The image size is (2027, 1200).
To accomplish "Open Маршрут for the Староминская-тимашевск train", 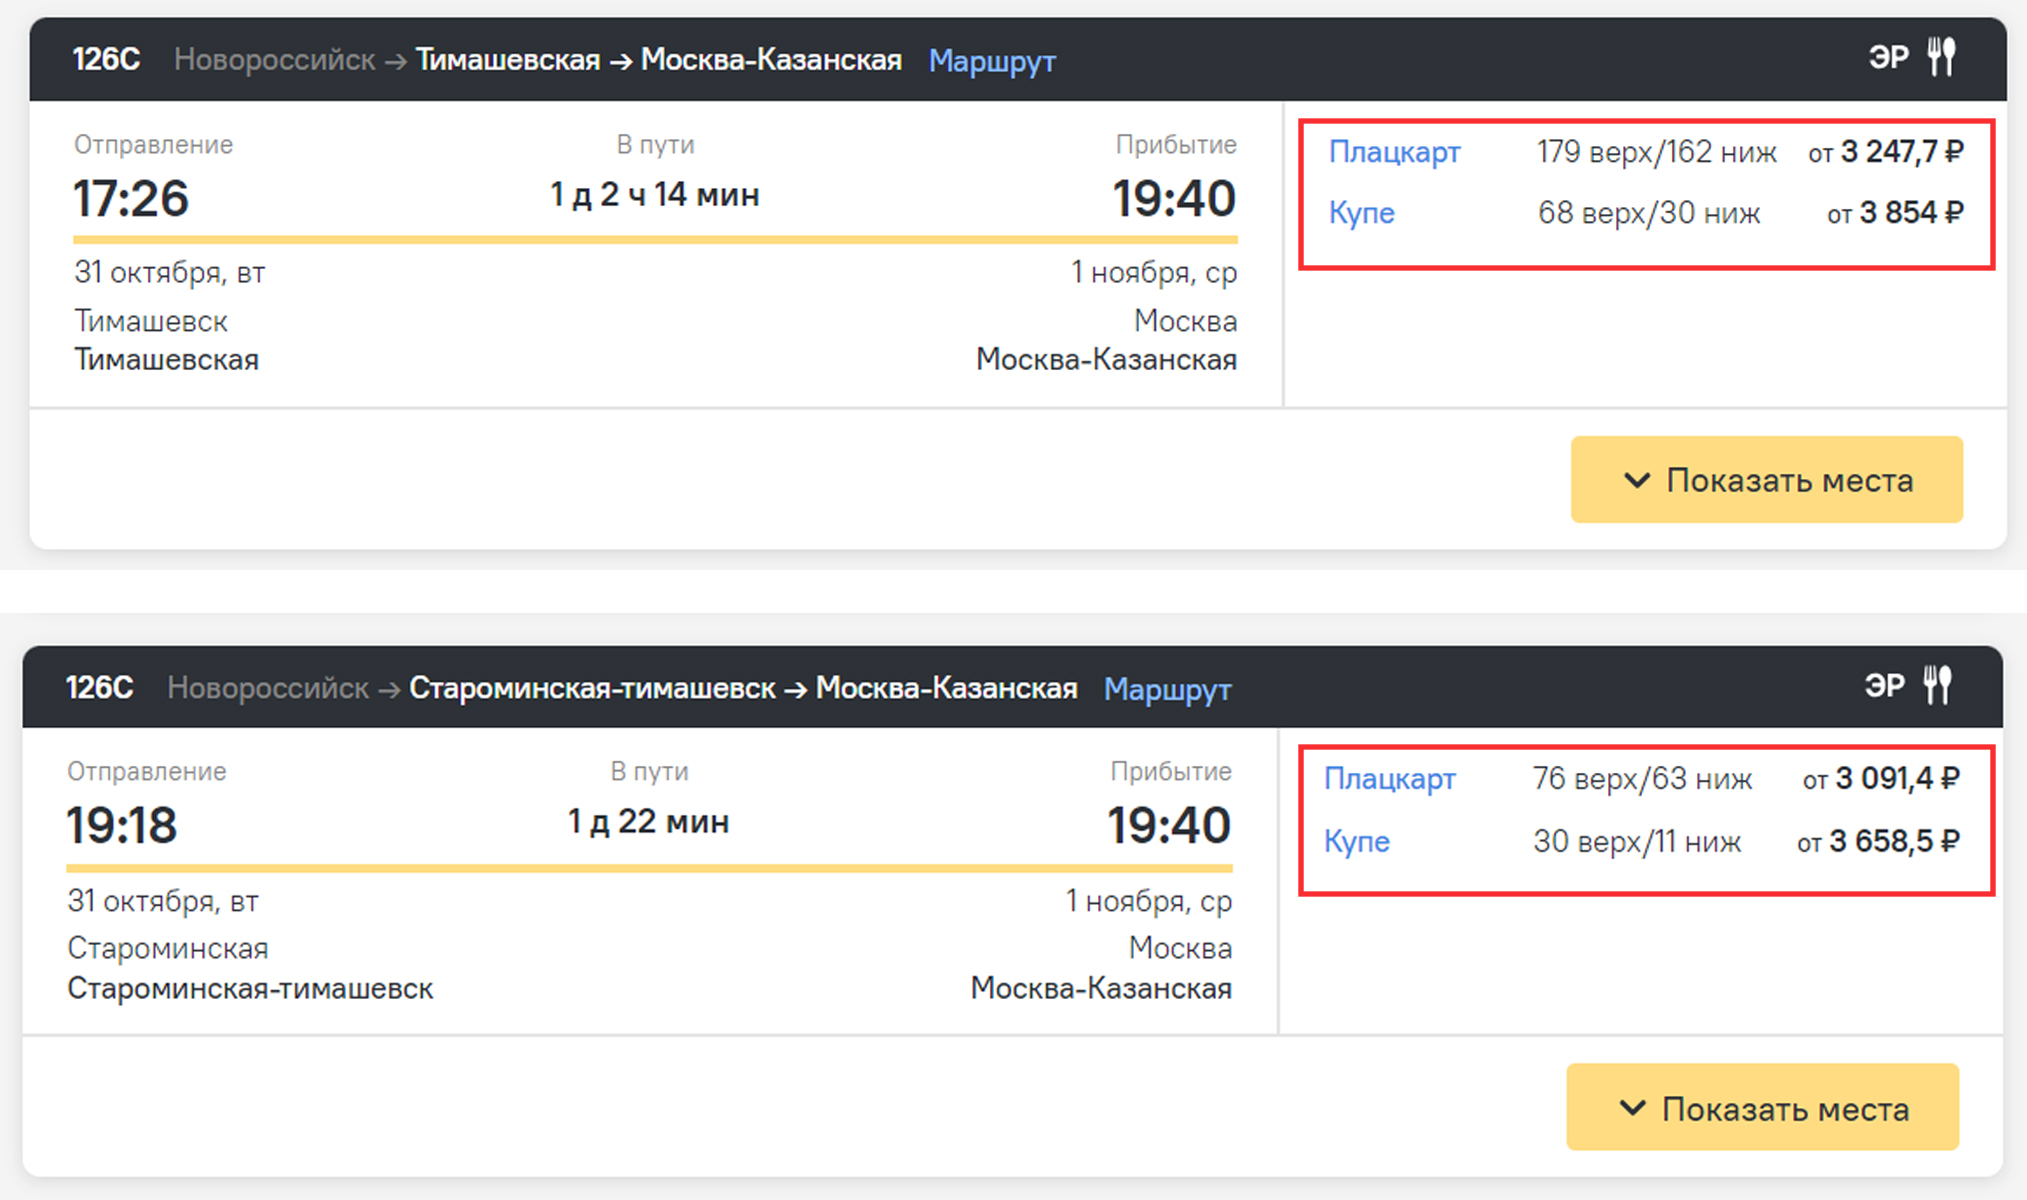I will pos(1166,689).
